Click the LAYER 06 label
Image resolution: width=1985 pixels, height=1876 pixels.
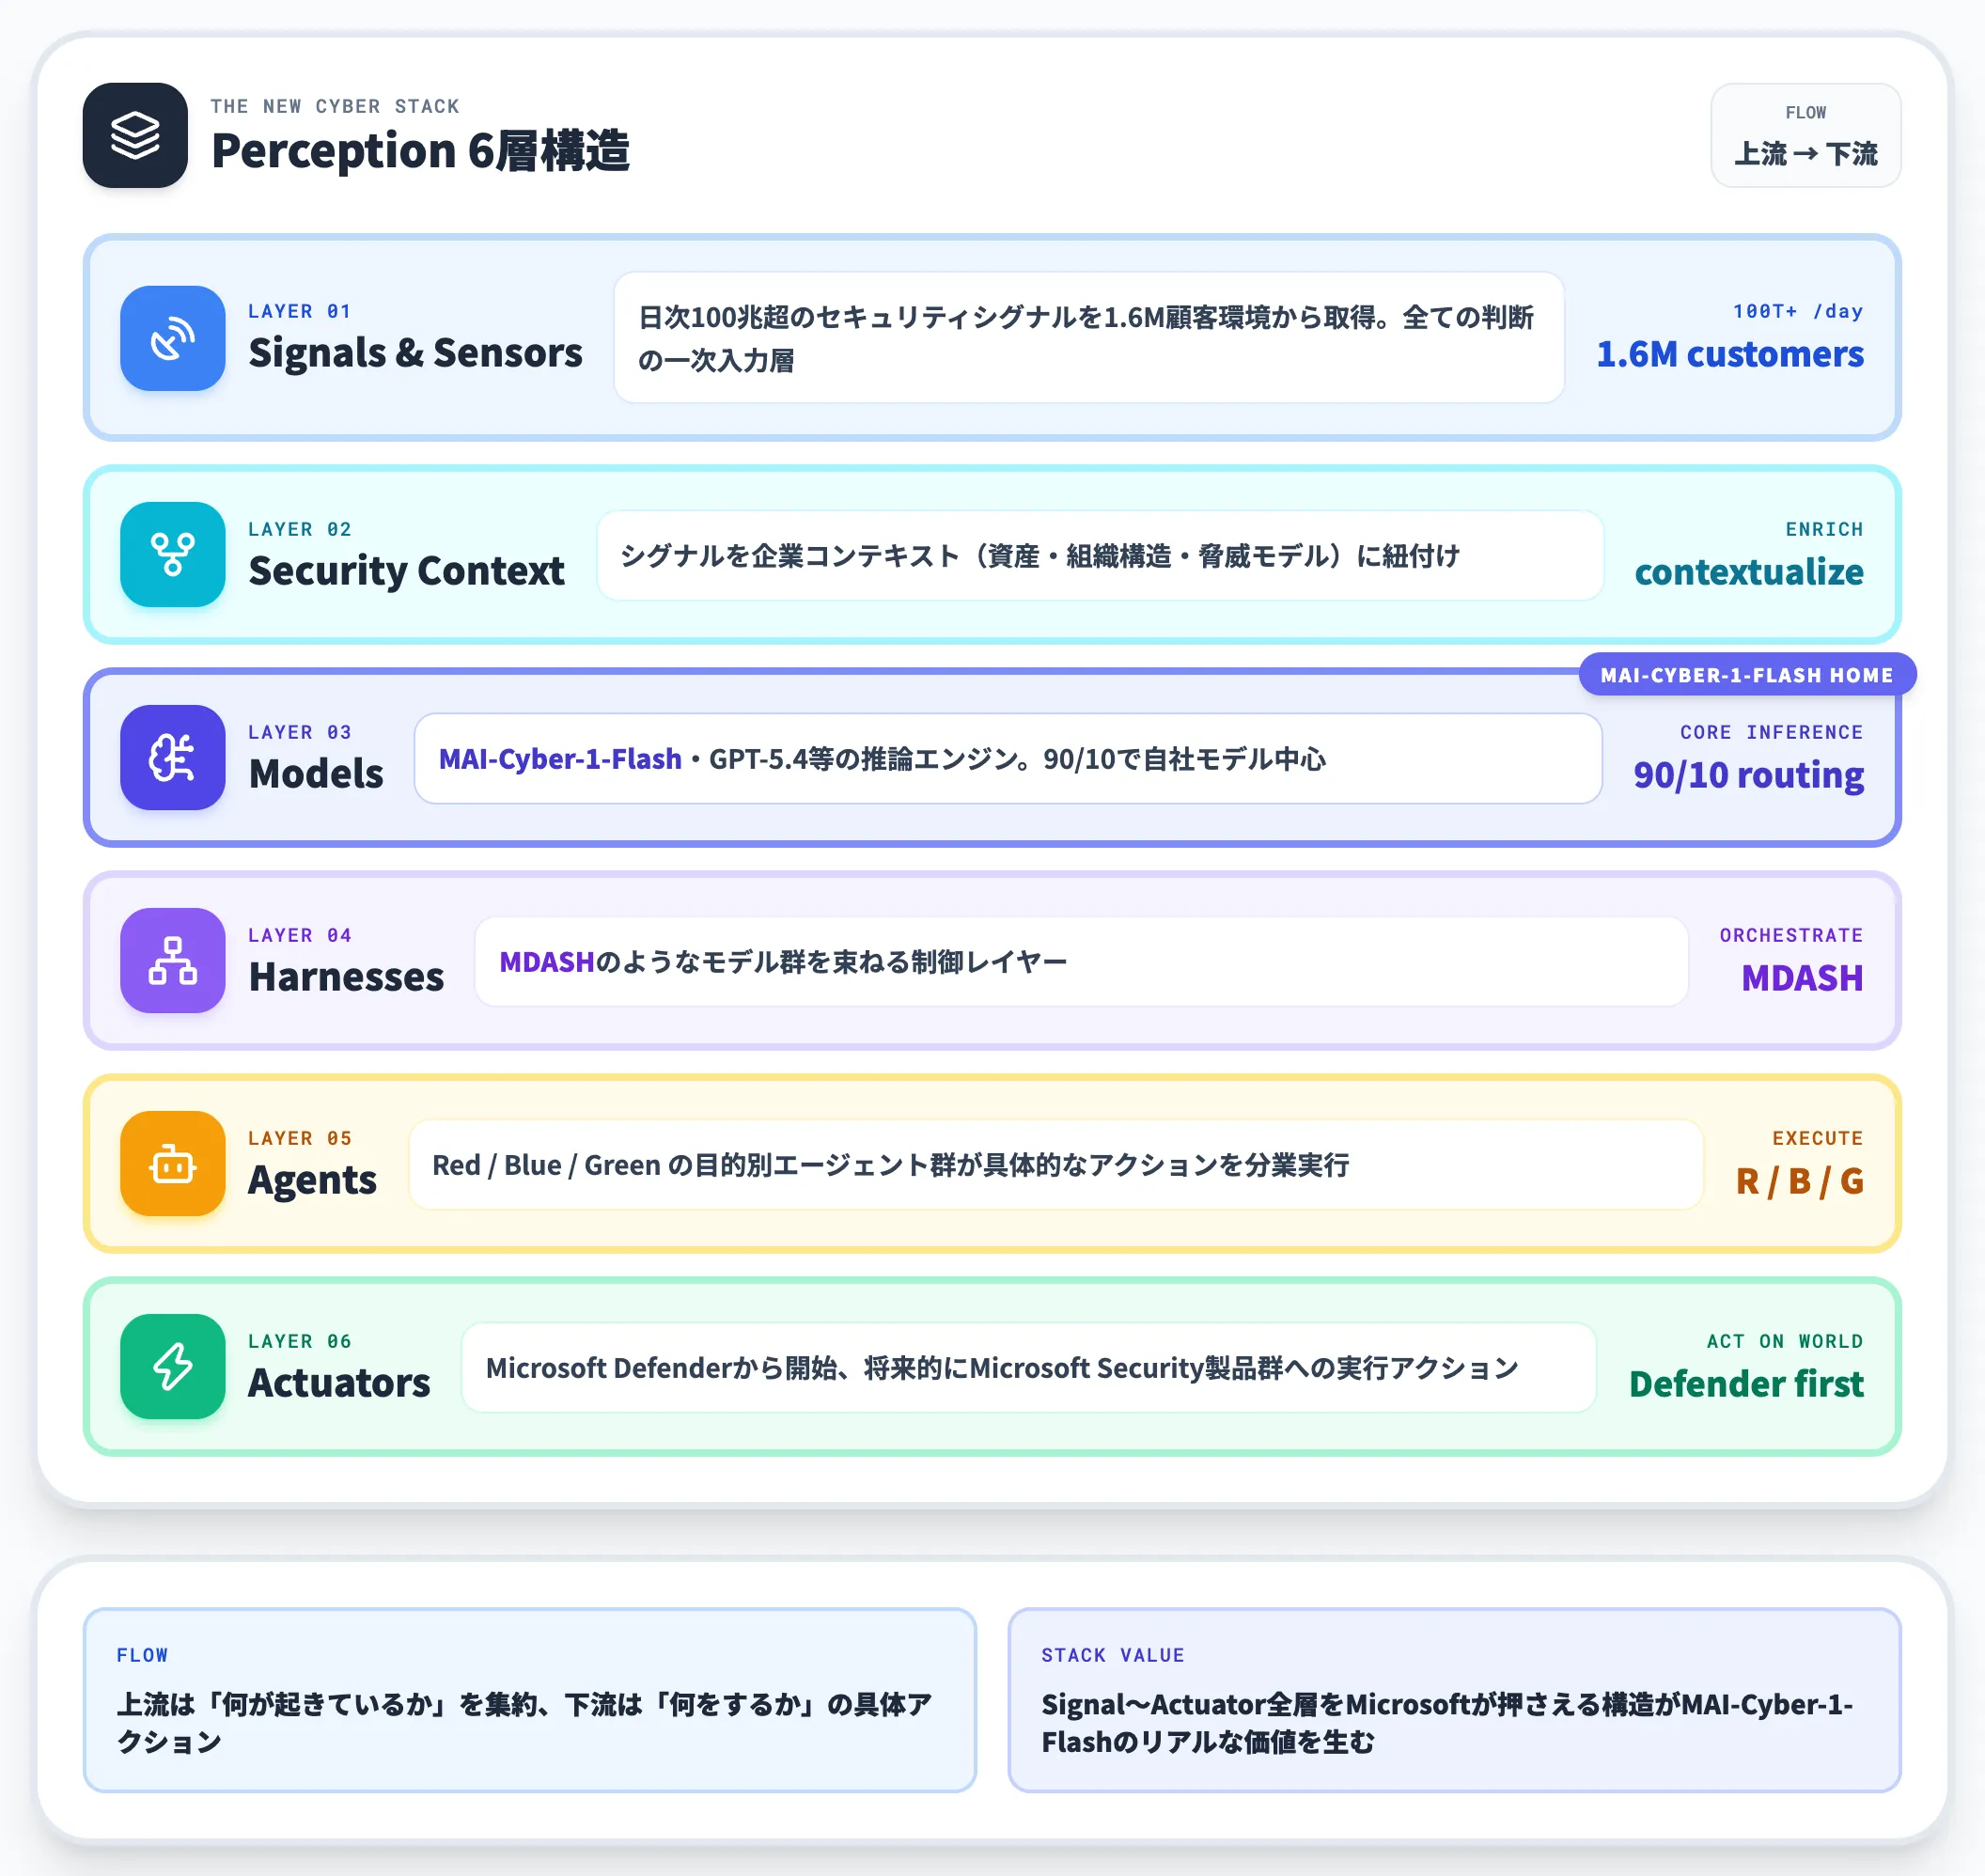[x=300, y=1341]
